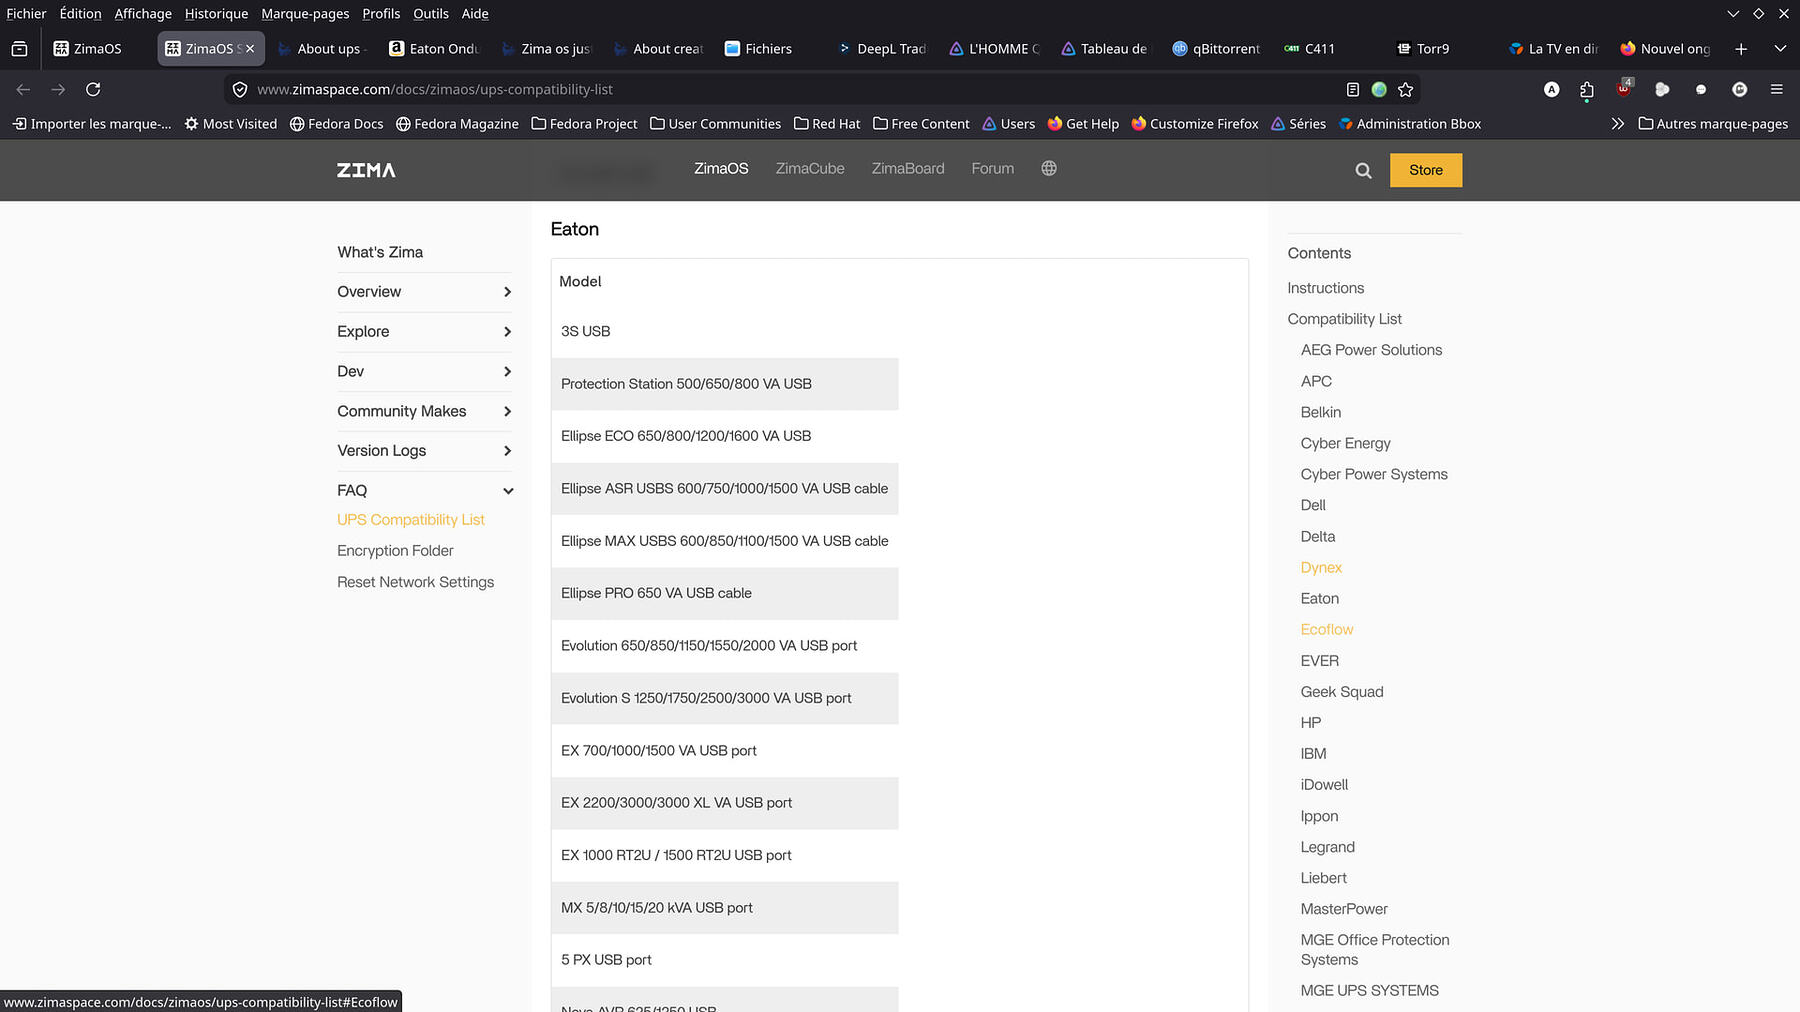Screen dimensions: 1800x1012
Task: Select the "MX 5/8/10/15/20 kVA USB port" row
Action: tap(725, 908)
